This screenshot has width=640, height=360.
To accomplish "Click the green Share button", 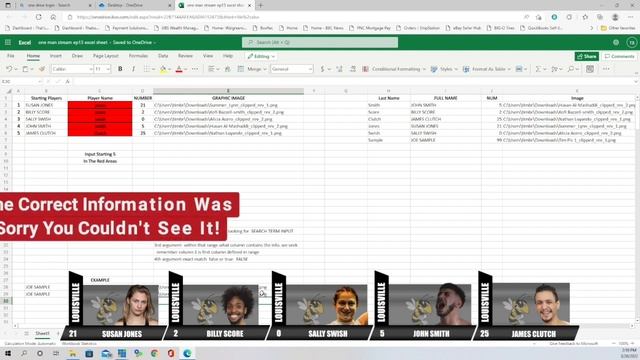I will tap(587, 56).
